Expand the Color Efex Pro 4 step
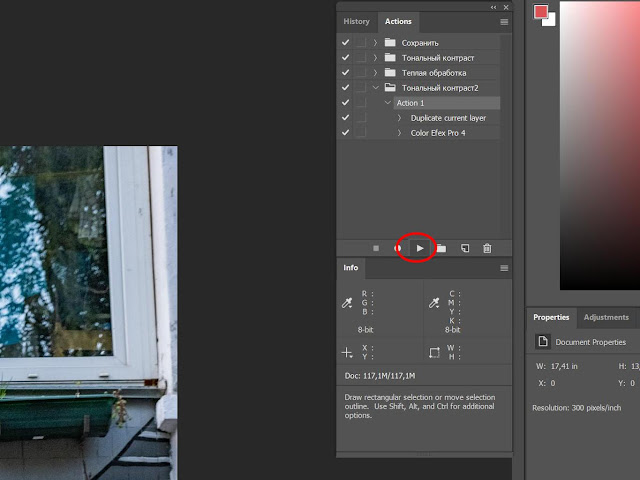640x480 pixels. coord(400,133)
